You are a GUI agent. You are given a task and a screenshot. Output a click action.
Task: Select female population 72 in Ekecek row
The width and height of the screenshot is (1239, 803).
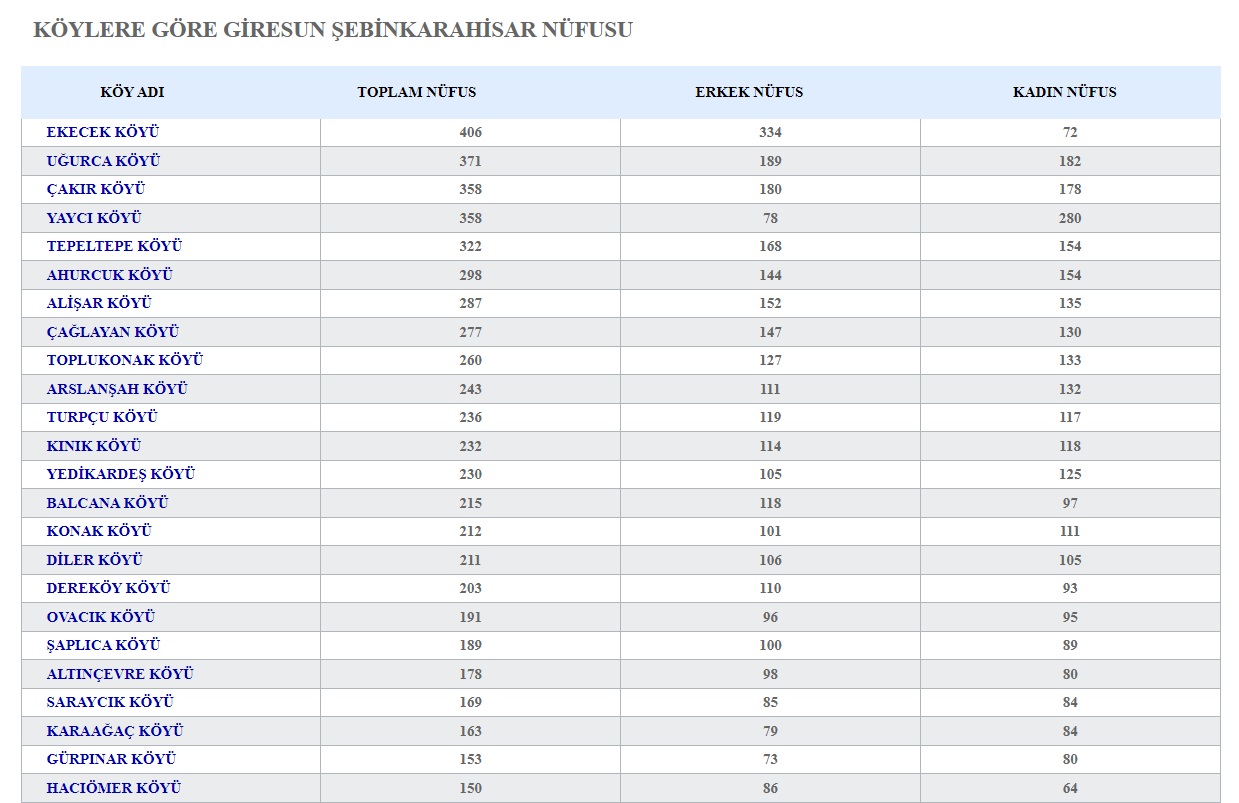[x=1071, y=132]
